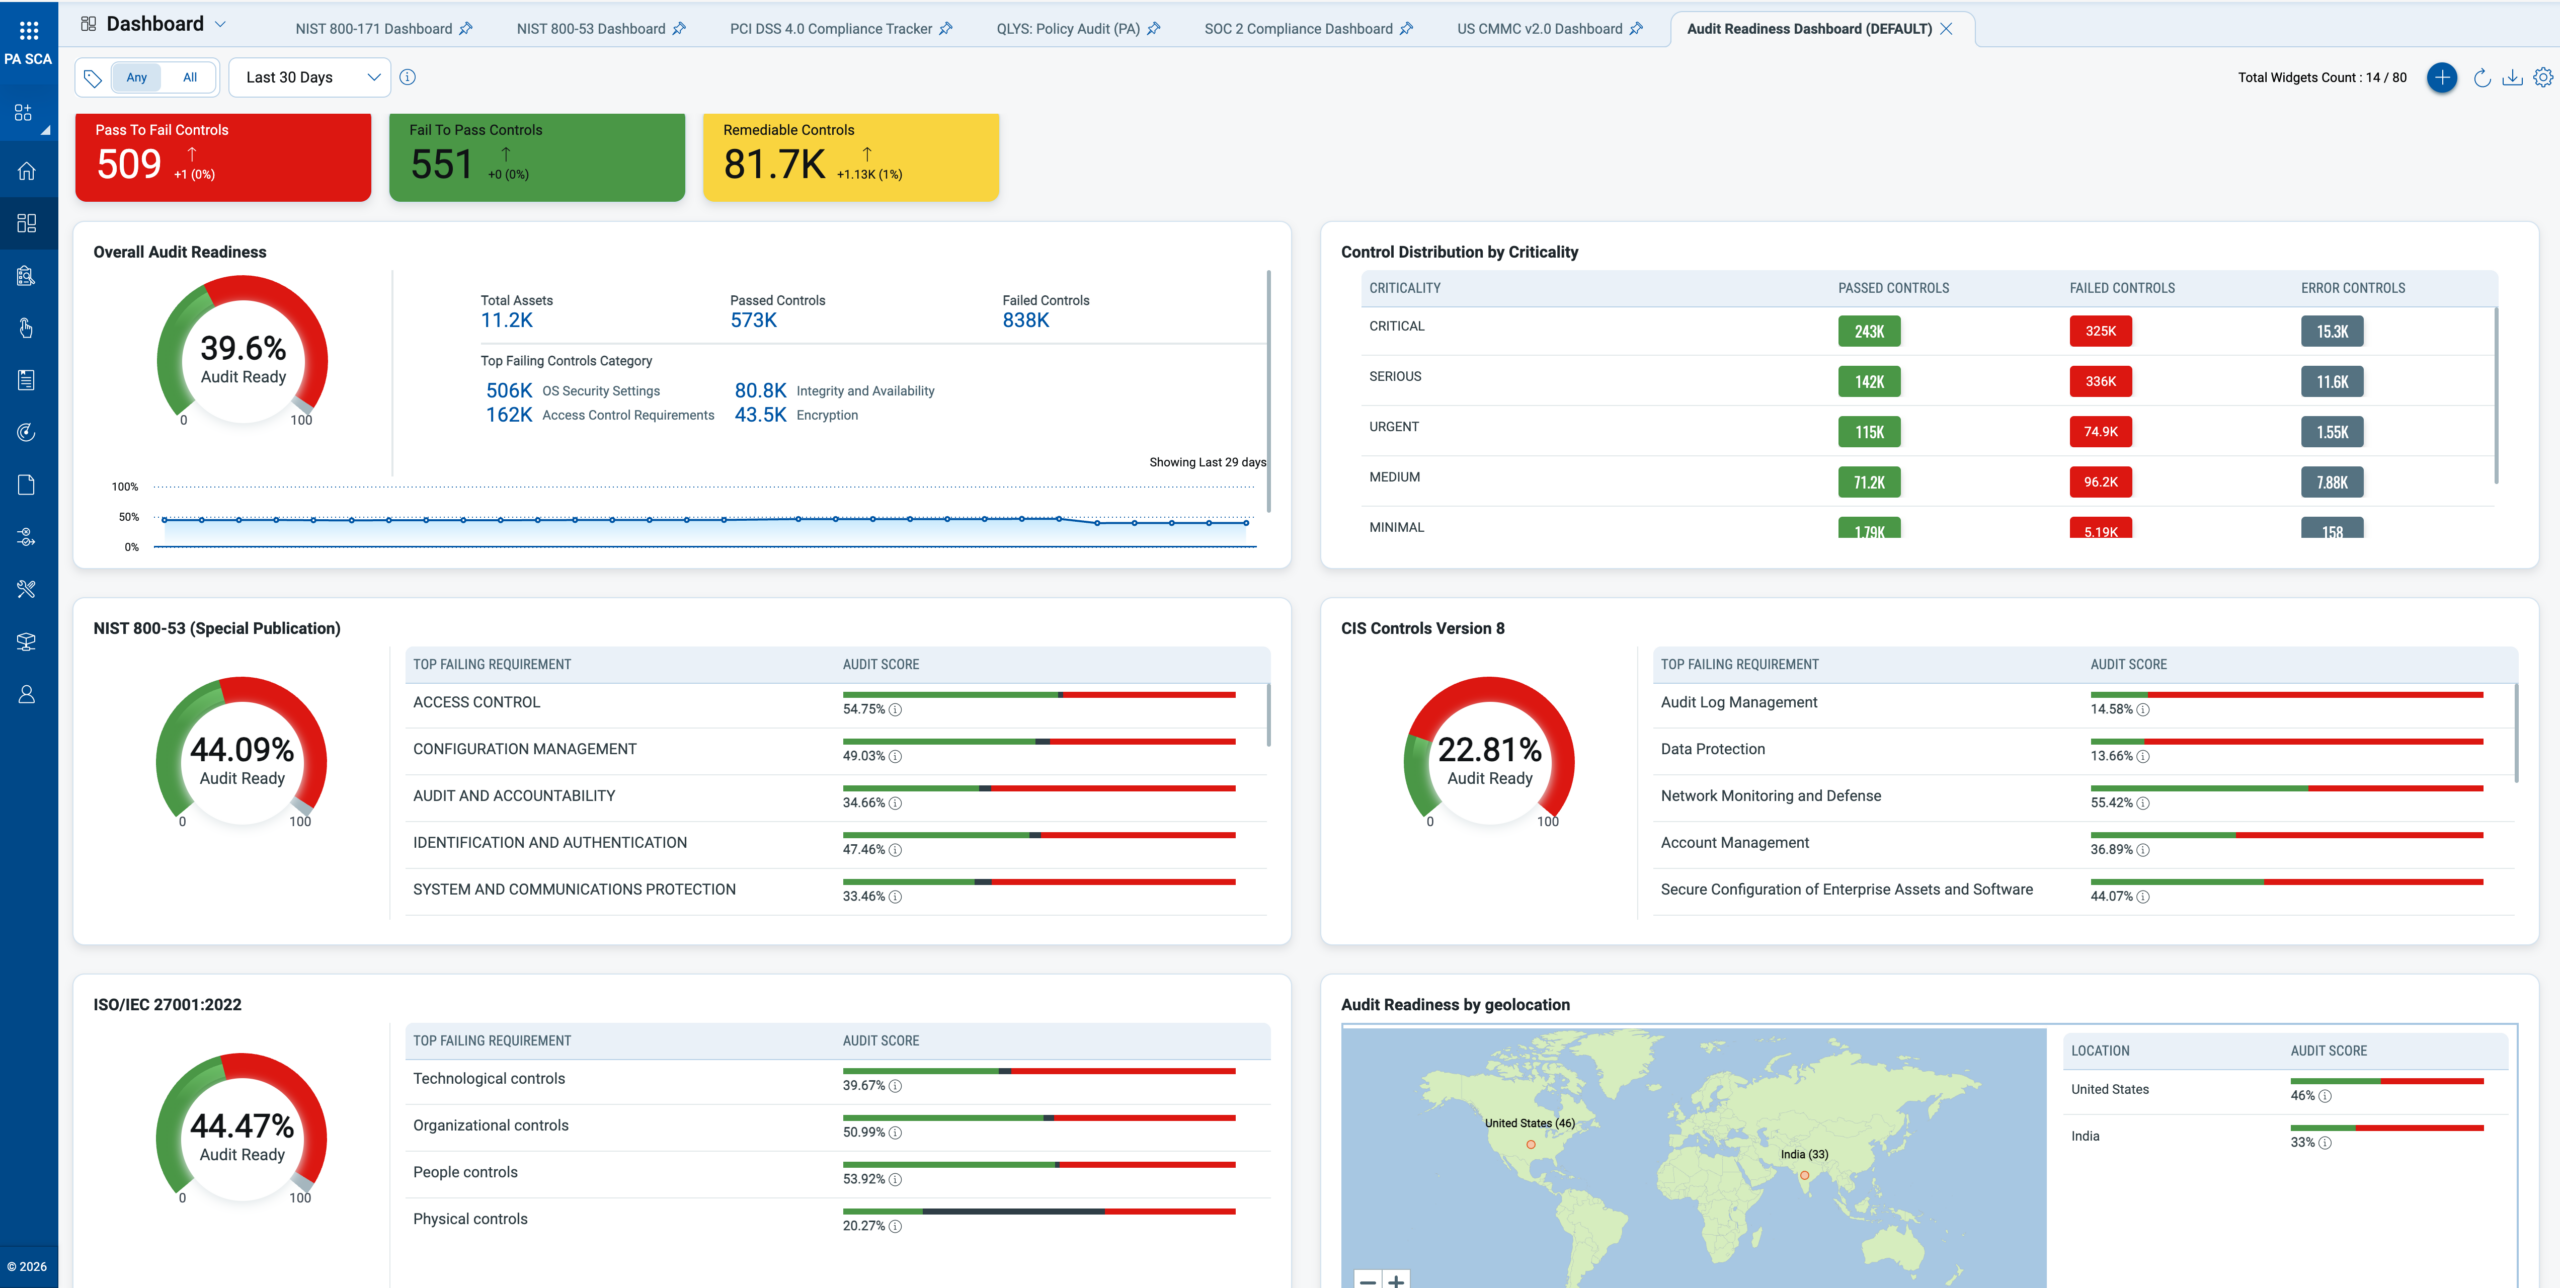
Task: Click the Failed Controls value 838K
Action: pyautogui.click(x=1026, y=320)
